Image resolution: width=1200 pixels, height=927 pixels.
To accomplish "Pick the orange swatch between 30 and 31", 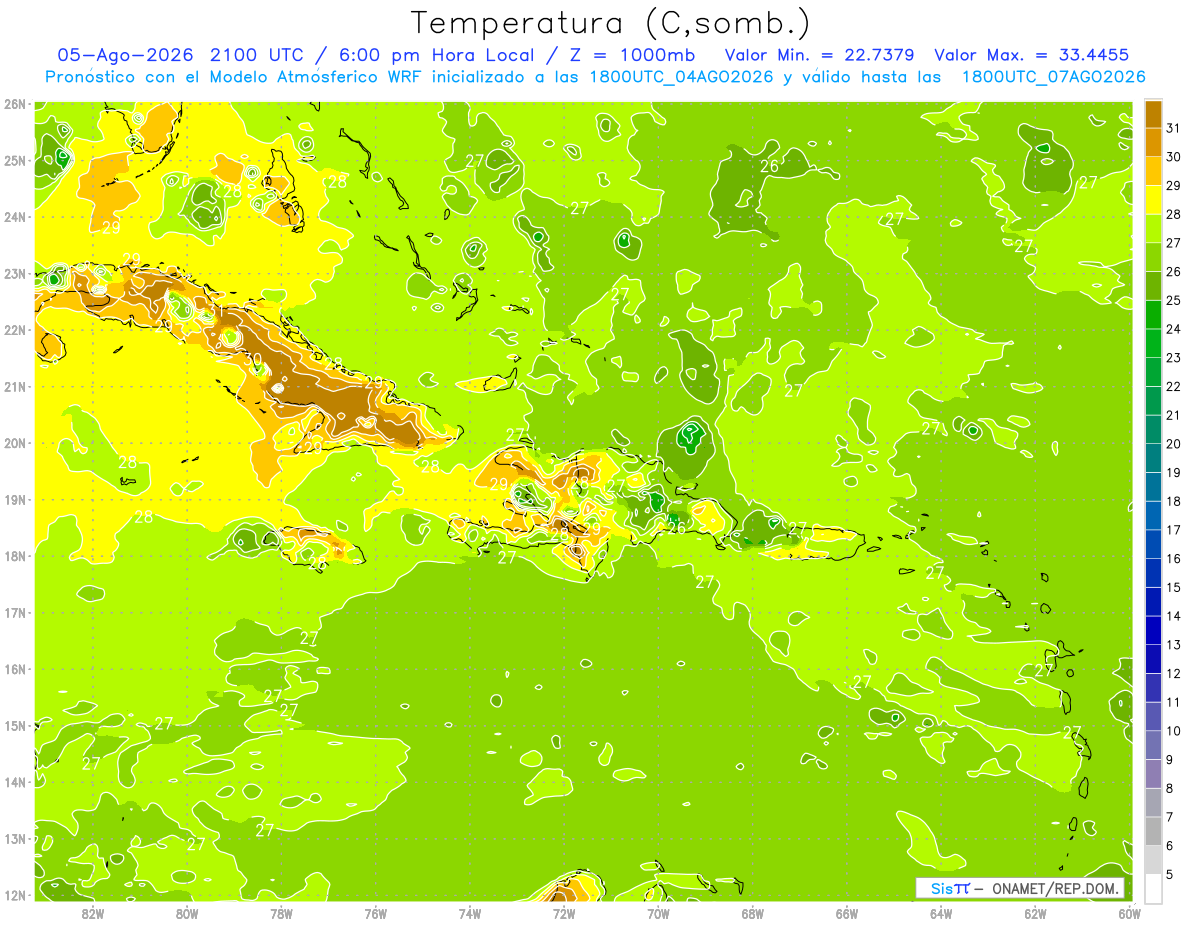I will (x=1153, y=142).
